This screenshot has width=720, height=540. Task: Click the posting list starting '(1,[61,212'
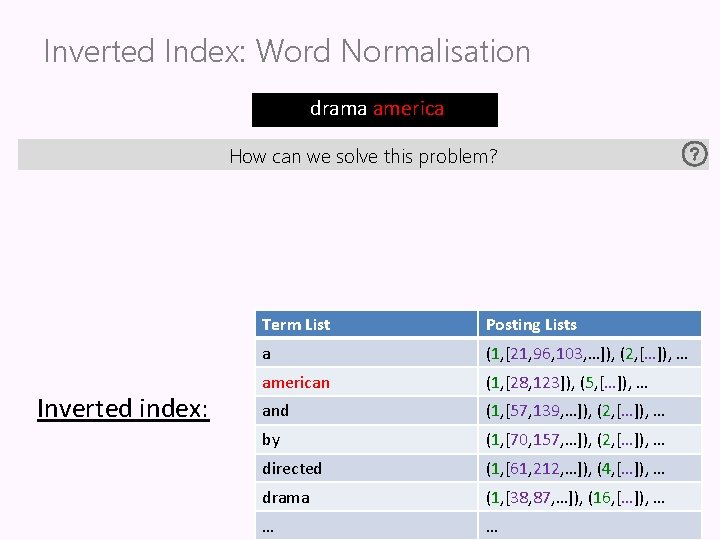point(590,468)
